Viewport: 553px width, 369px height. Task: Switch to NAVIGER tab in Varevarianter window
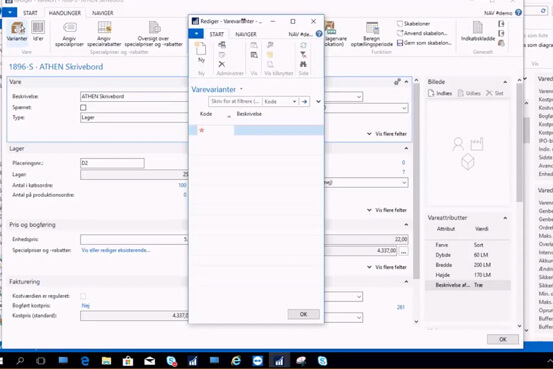pos(246,34)
